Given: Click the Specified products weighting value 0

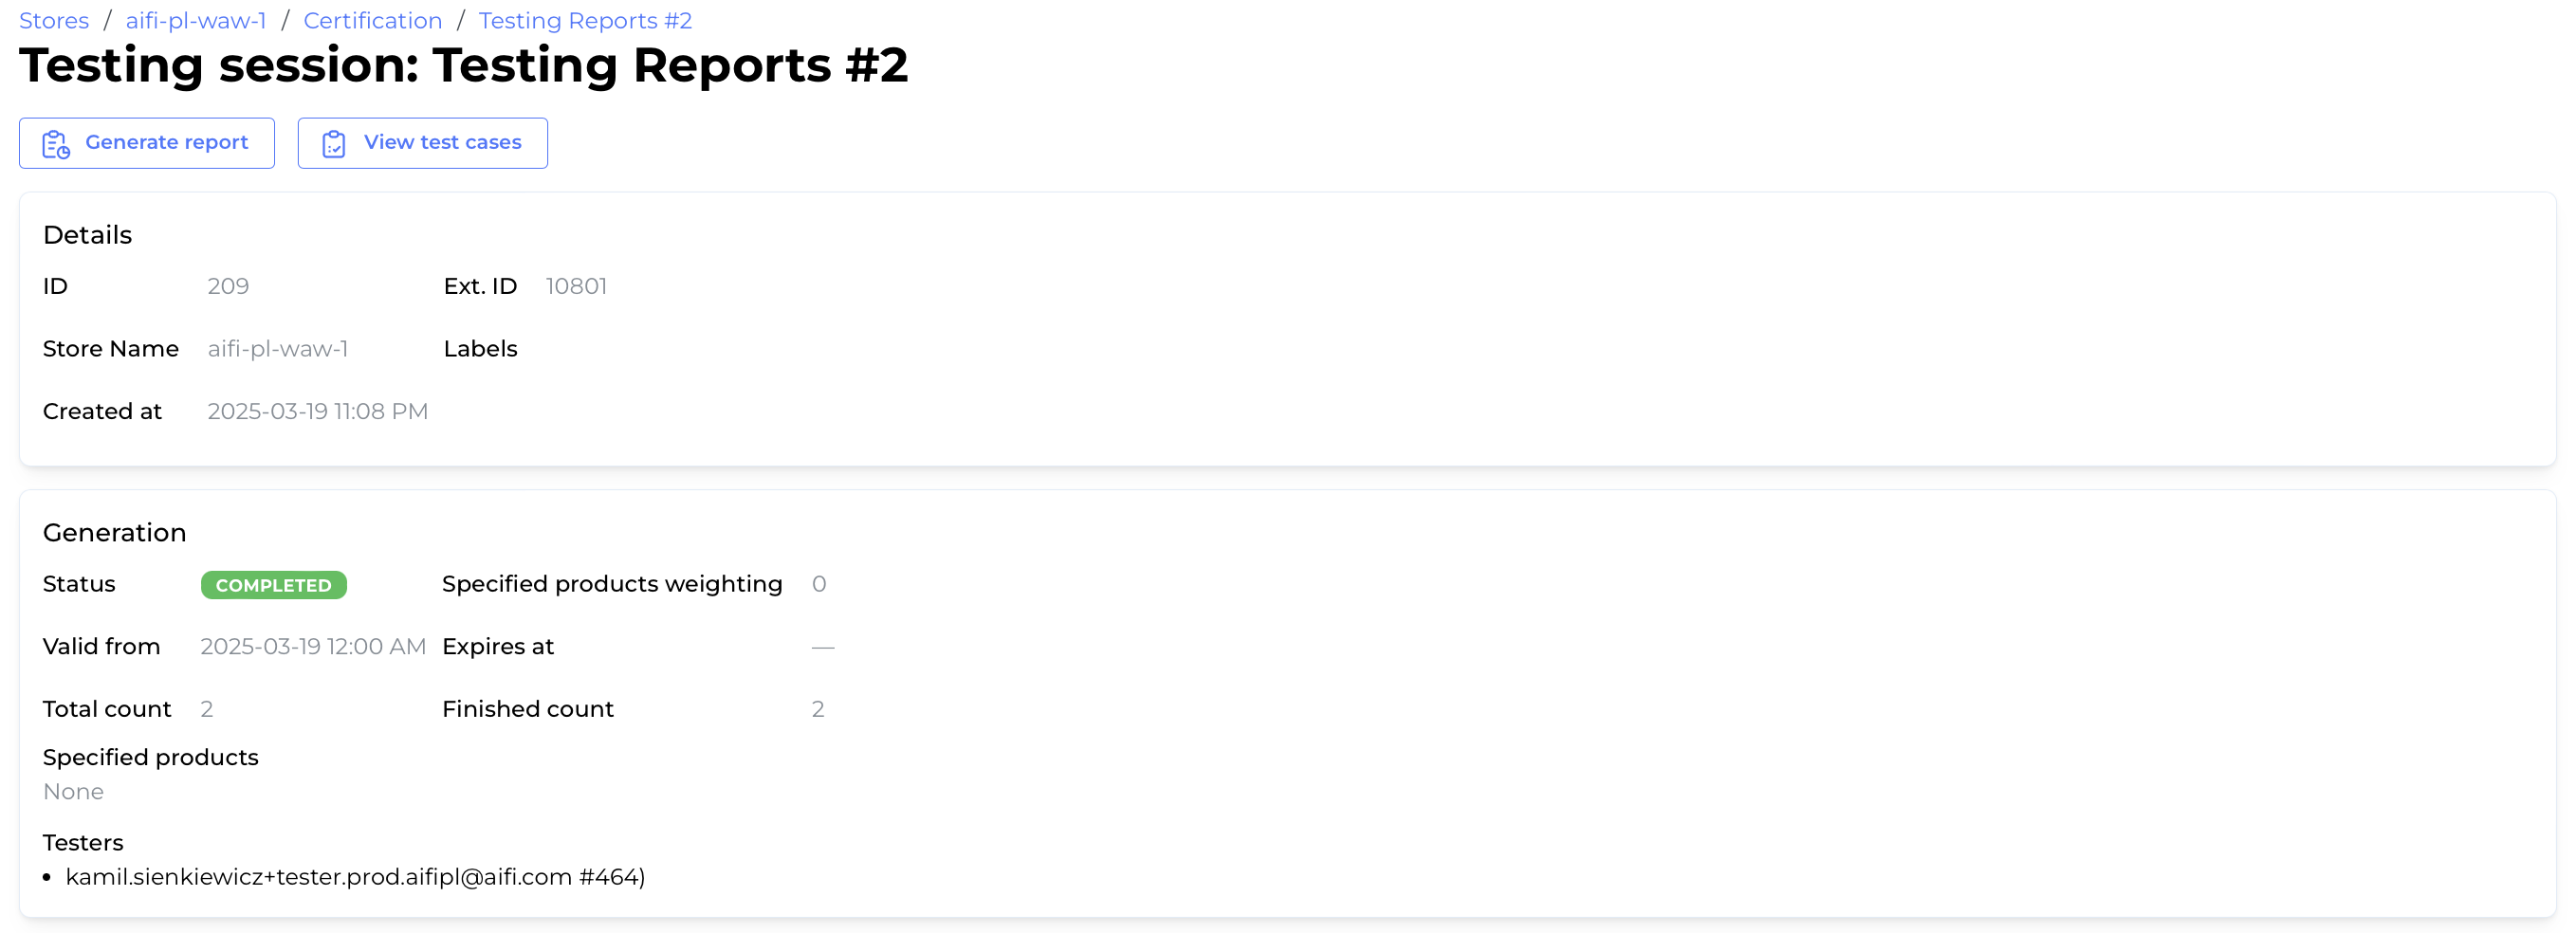Looking at the screenshot, I should [x=819, y=584].
